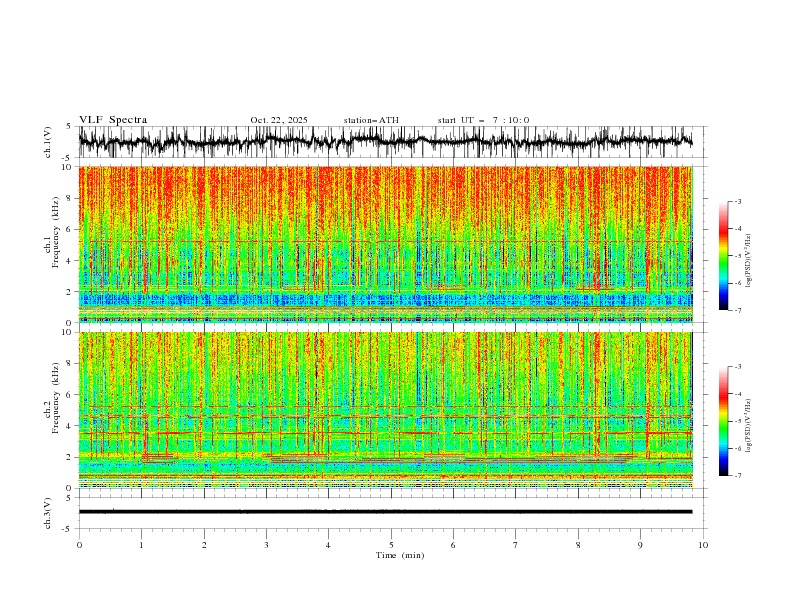Screen dimensions: 792x612
Task: Click the "5" tick on the ch.3(V) axis
Action: point(69,498)
